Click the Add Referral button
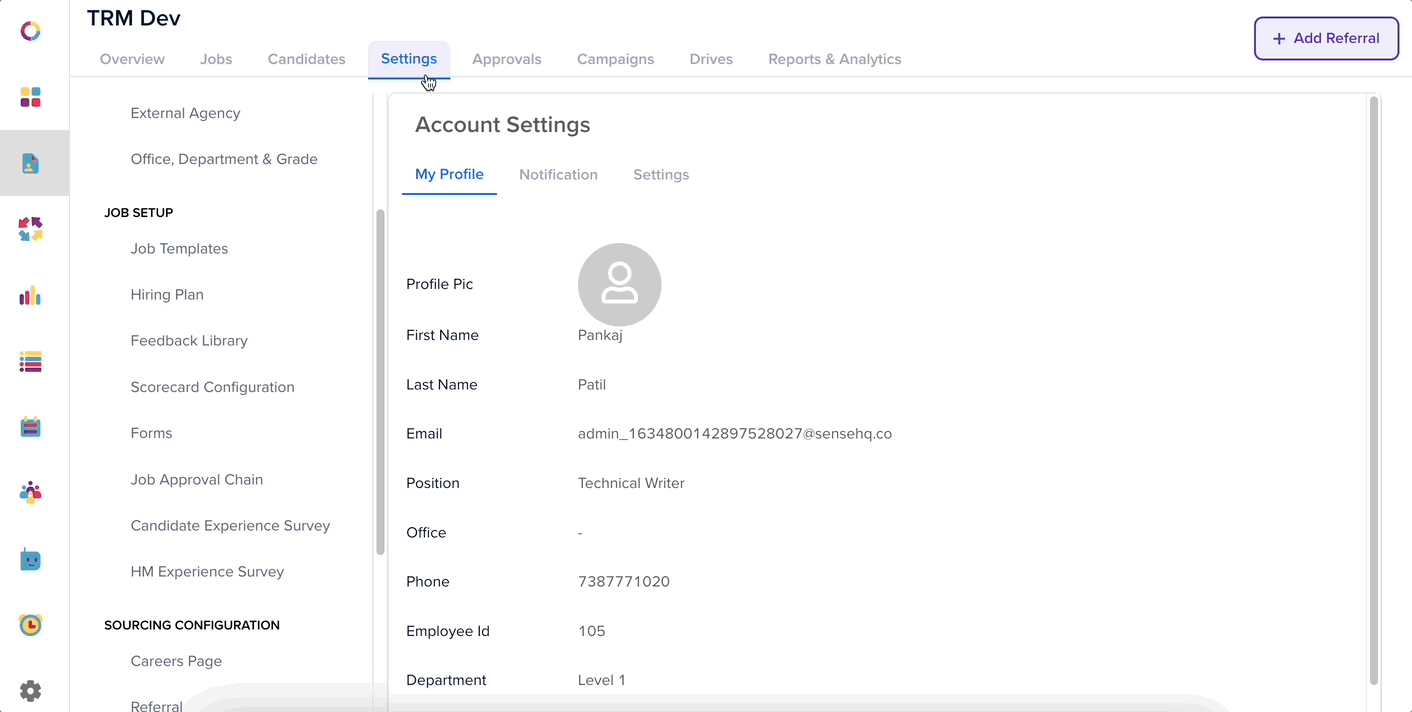 click(x=1326, y=38)
